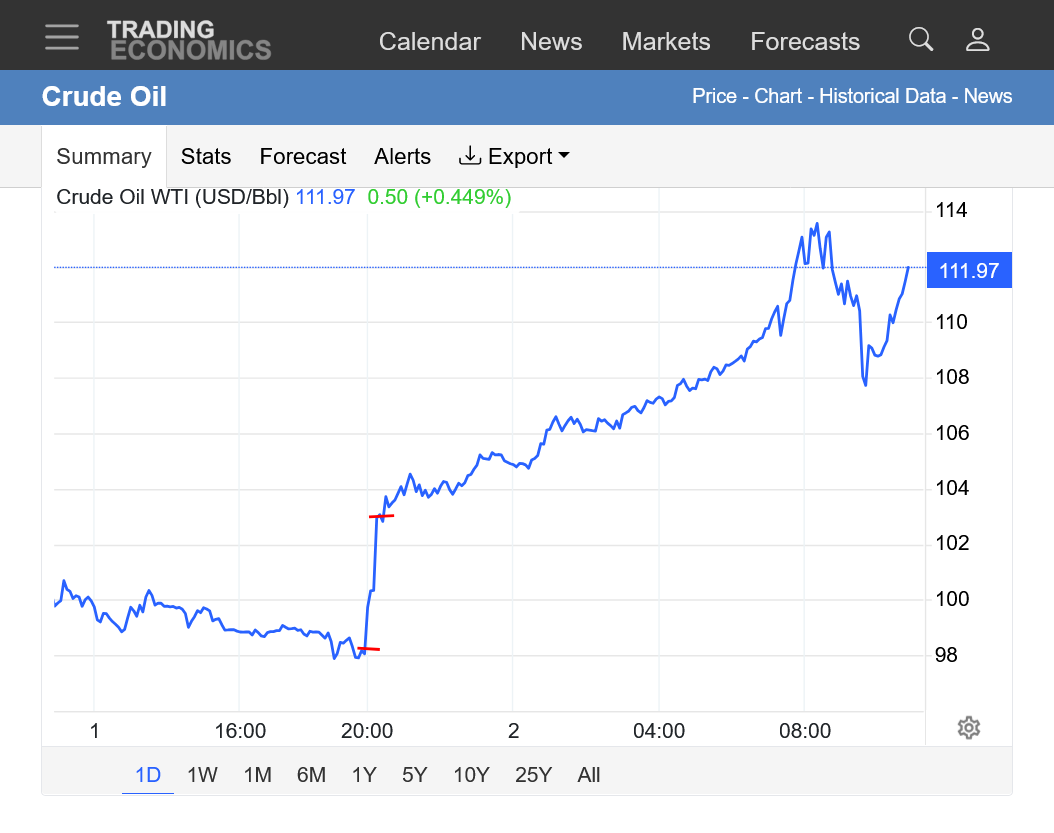Switch to the Stats tab
1054x833 pixels.
coord(206,157)
